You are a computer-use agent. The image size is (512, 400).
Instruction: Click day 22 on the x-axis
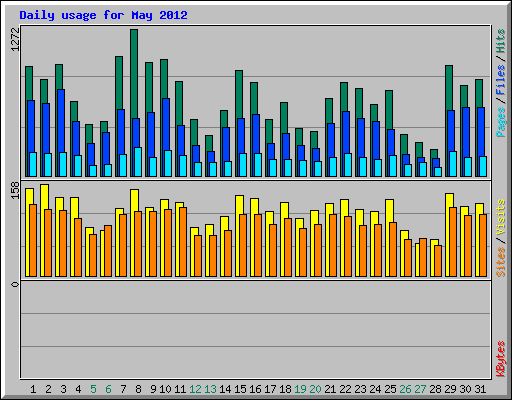[345, 389]
